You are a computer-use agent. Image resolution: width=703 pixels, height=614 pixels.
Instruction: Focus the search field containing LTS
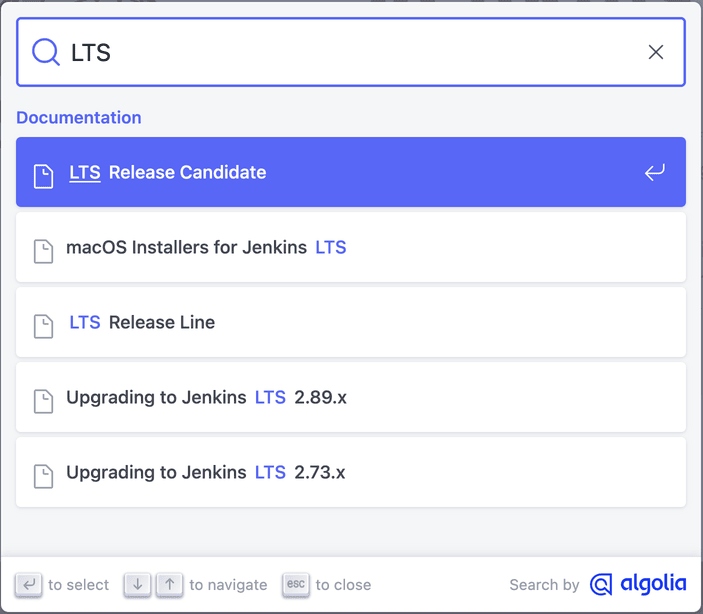pos(350,52)
